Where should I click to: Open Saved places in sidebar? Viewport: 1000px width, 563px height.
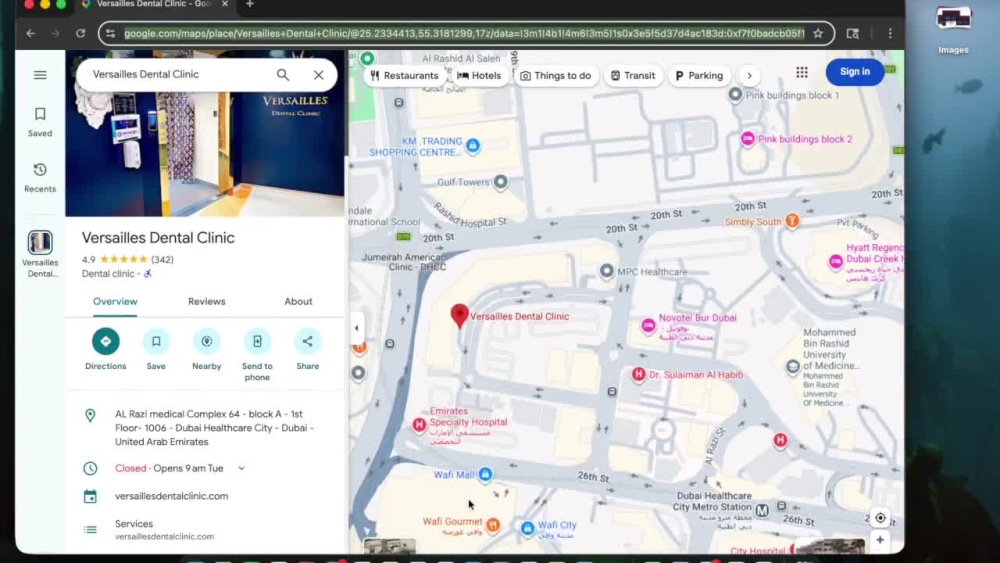40,122
